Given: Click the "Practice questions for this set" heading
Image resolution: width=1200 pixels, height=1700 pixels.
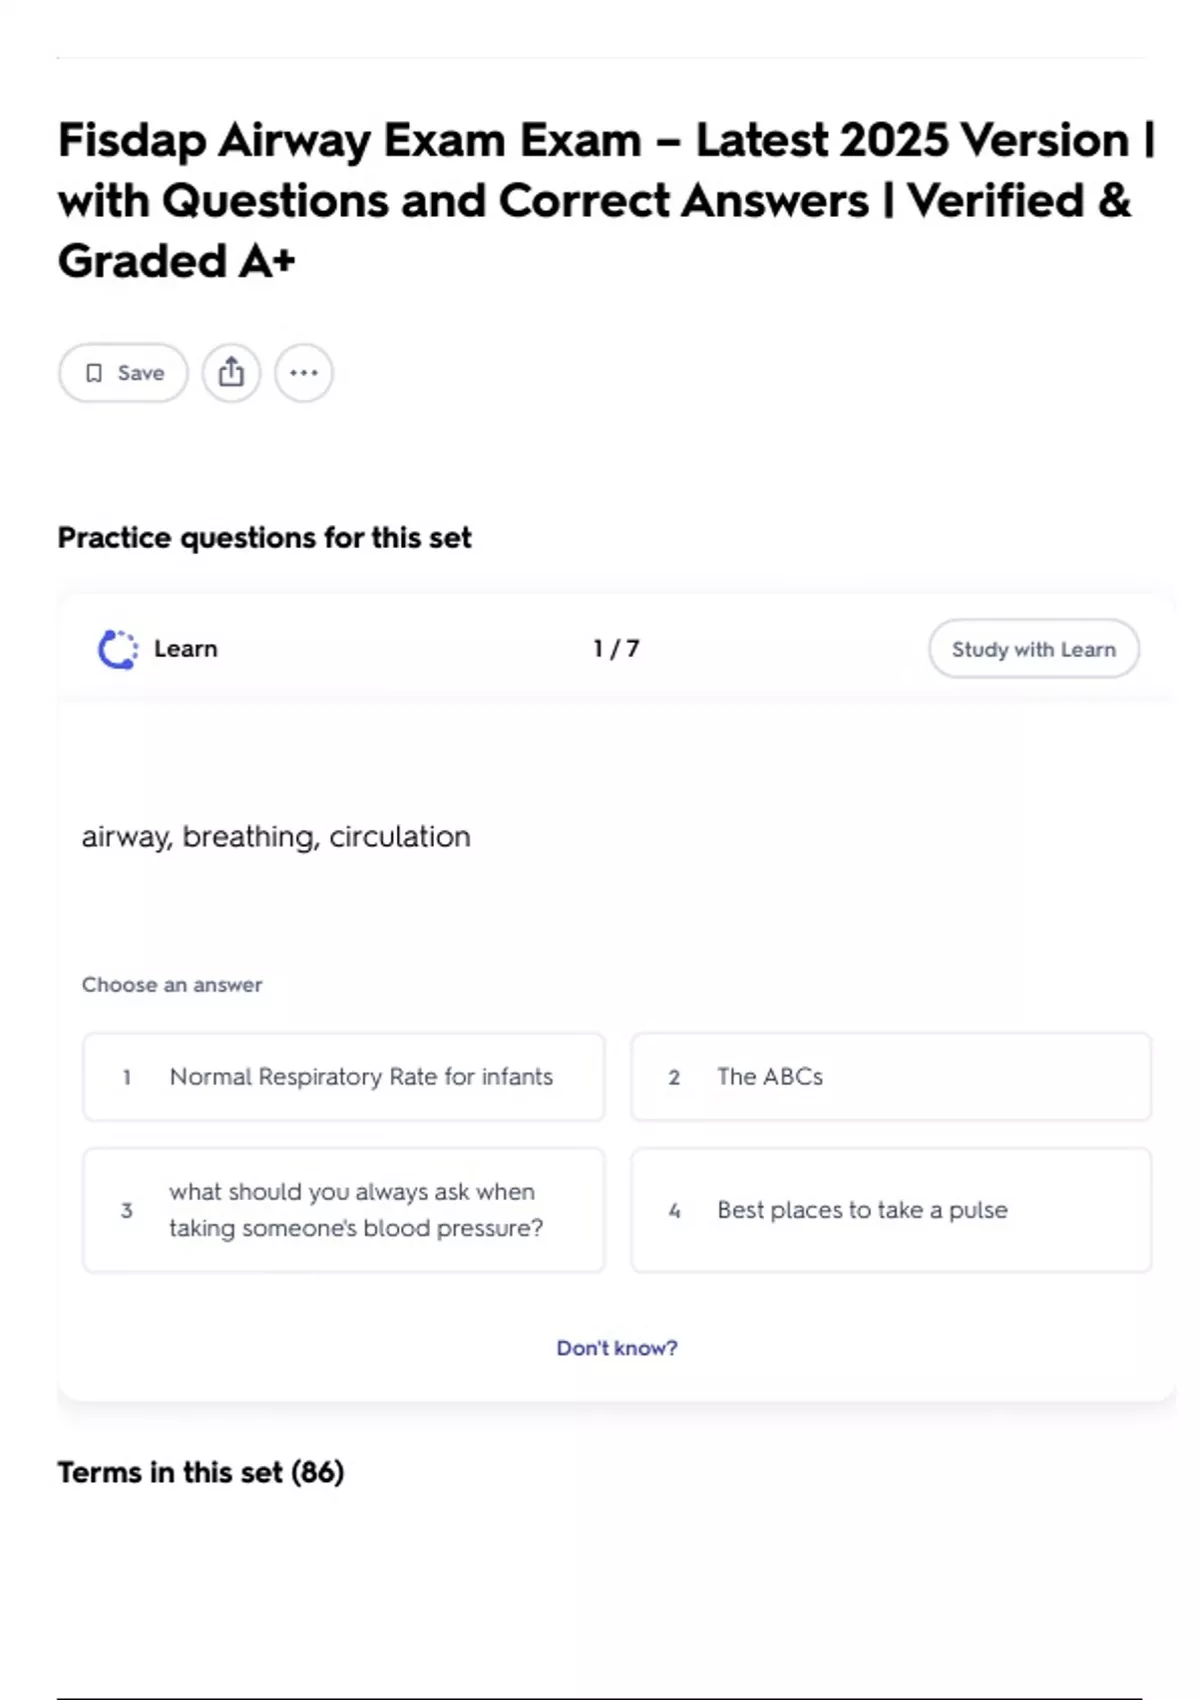Looking at the screenshot, I should [x=264, y=538].
